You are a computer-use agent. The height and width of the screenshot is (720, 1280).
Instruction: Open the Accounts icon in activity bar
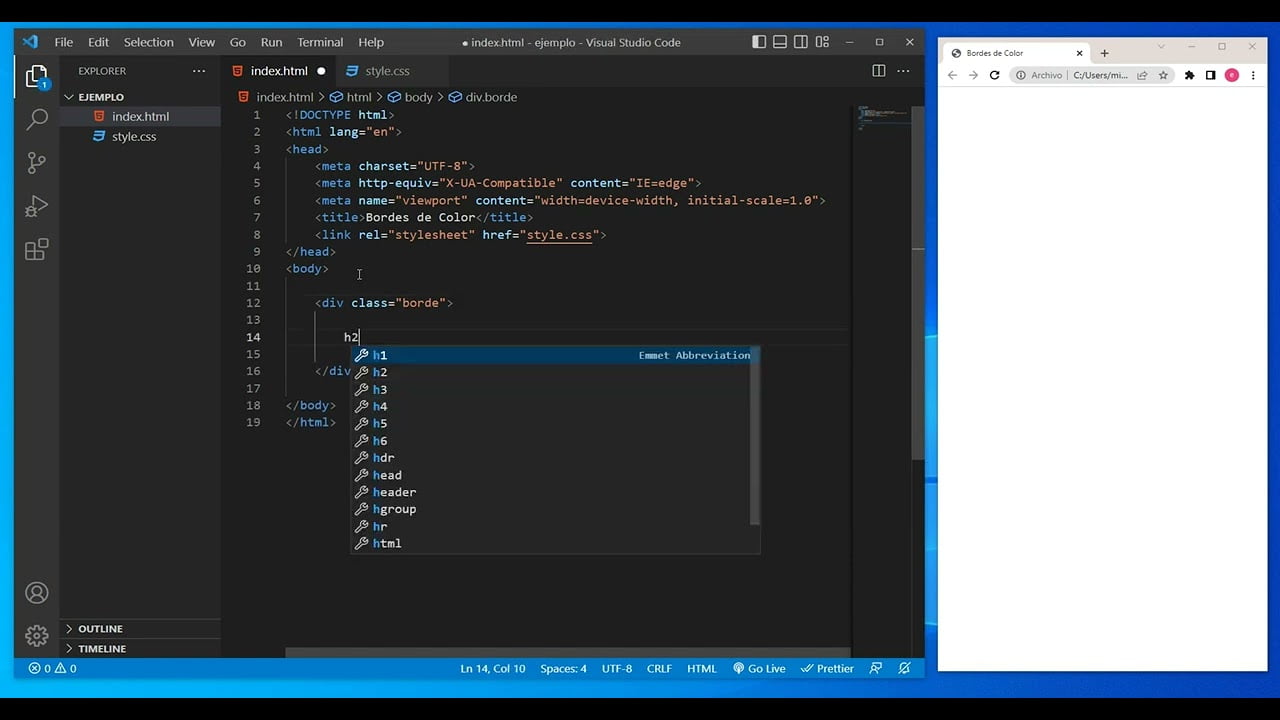(37, 593)
